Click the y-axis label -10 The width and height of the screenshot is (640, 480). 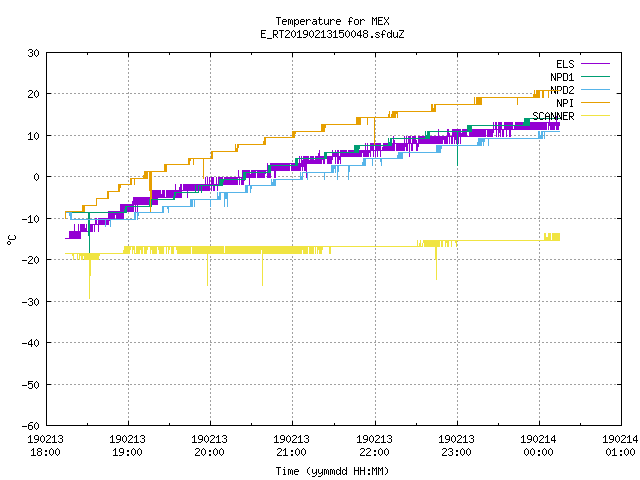click(x=31, y=219)
